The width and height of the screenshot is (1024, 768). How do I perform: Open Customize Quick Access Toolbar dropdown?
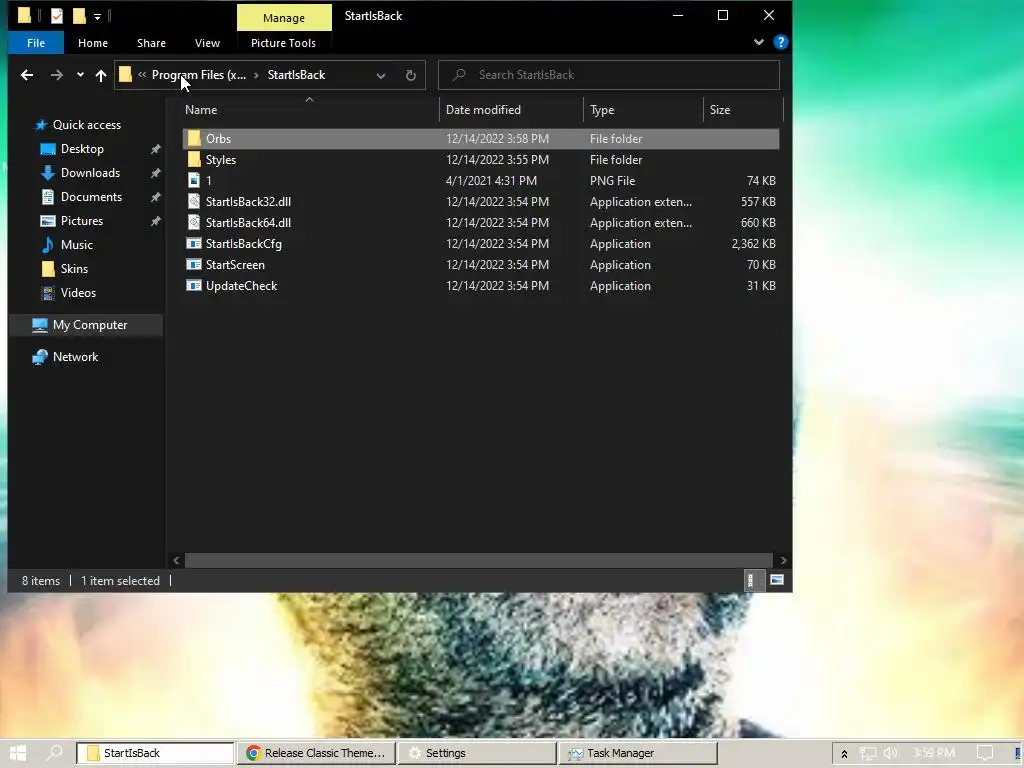[x=97, y=16]
